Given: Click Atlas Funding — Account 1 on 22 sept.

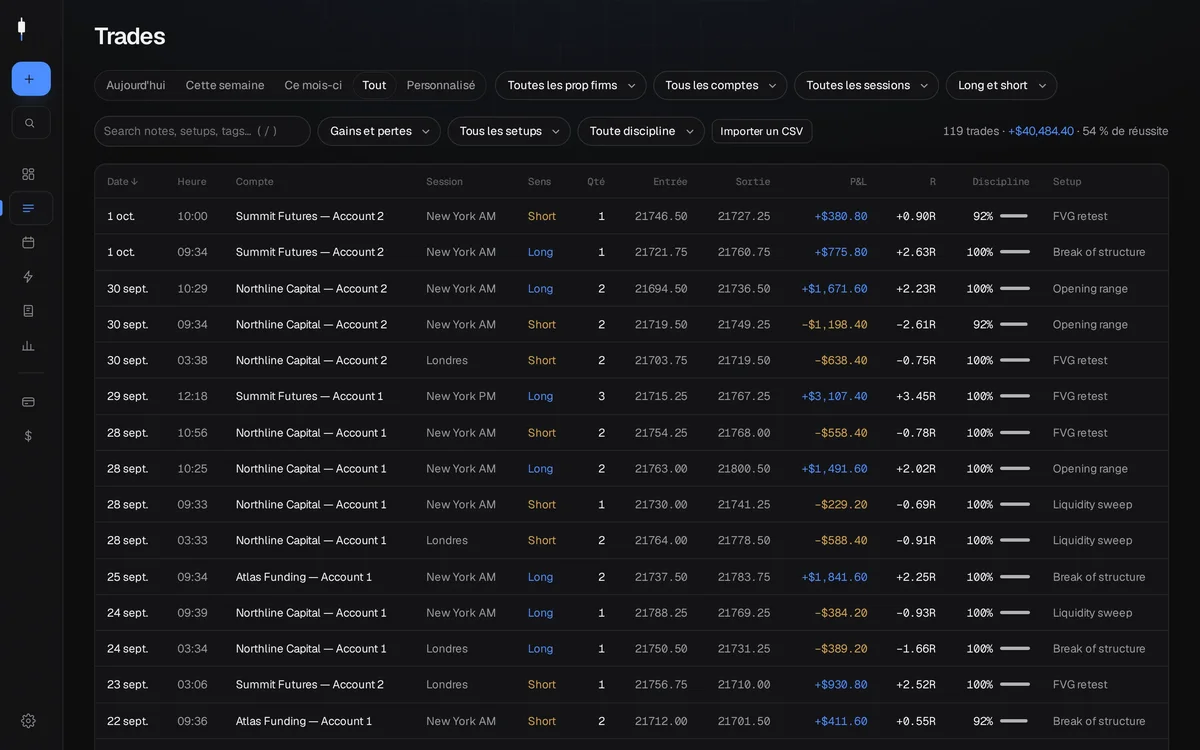Looking at the screenshot, I should click(304, 721).
